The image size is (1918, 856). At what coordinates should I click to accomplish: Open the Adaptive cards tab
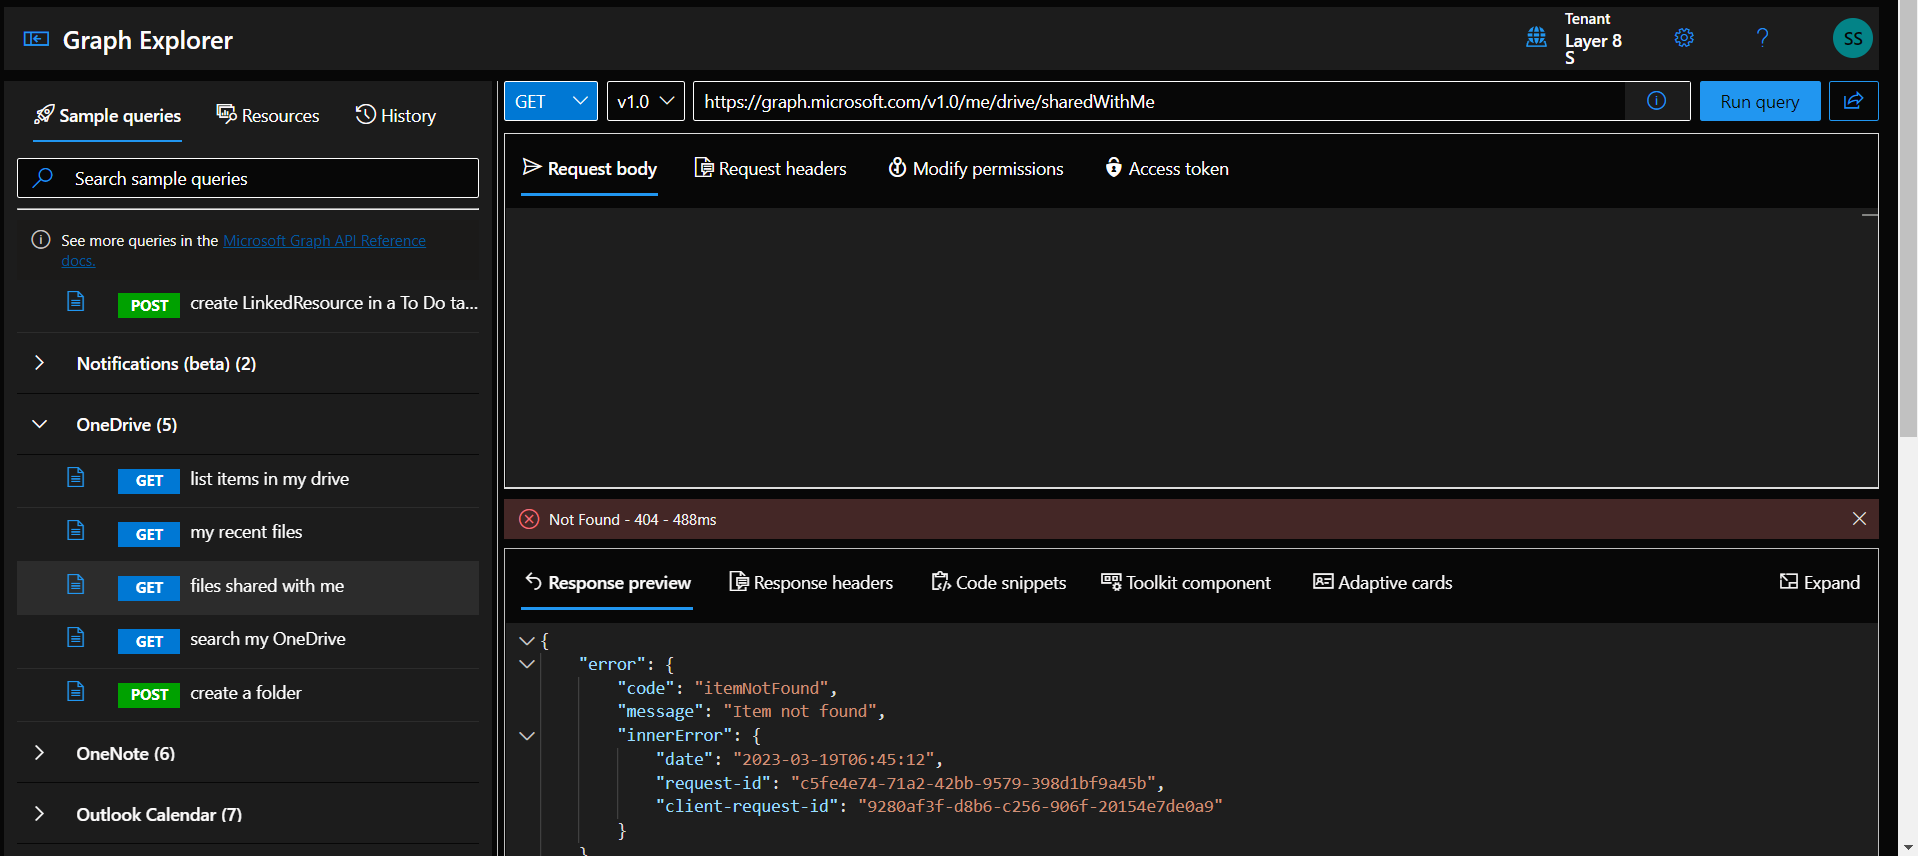1383,583
